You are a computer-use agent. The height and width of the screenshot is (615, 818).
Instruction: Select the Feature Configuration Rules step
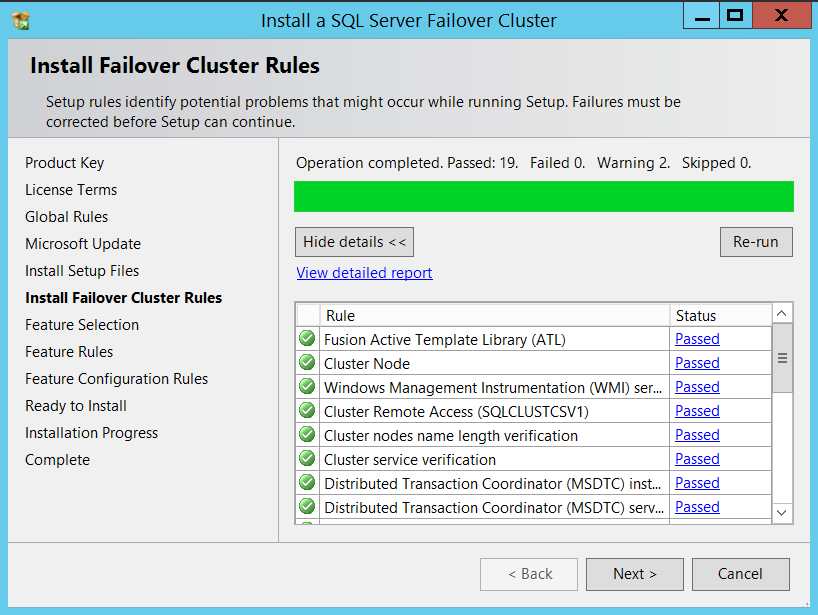pos(116,379)
